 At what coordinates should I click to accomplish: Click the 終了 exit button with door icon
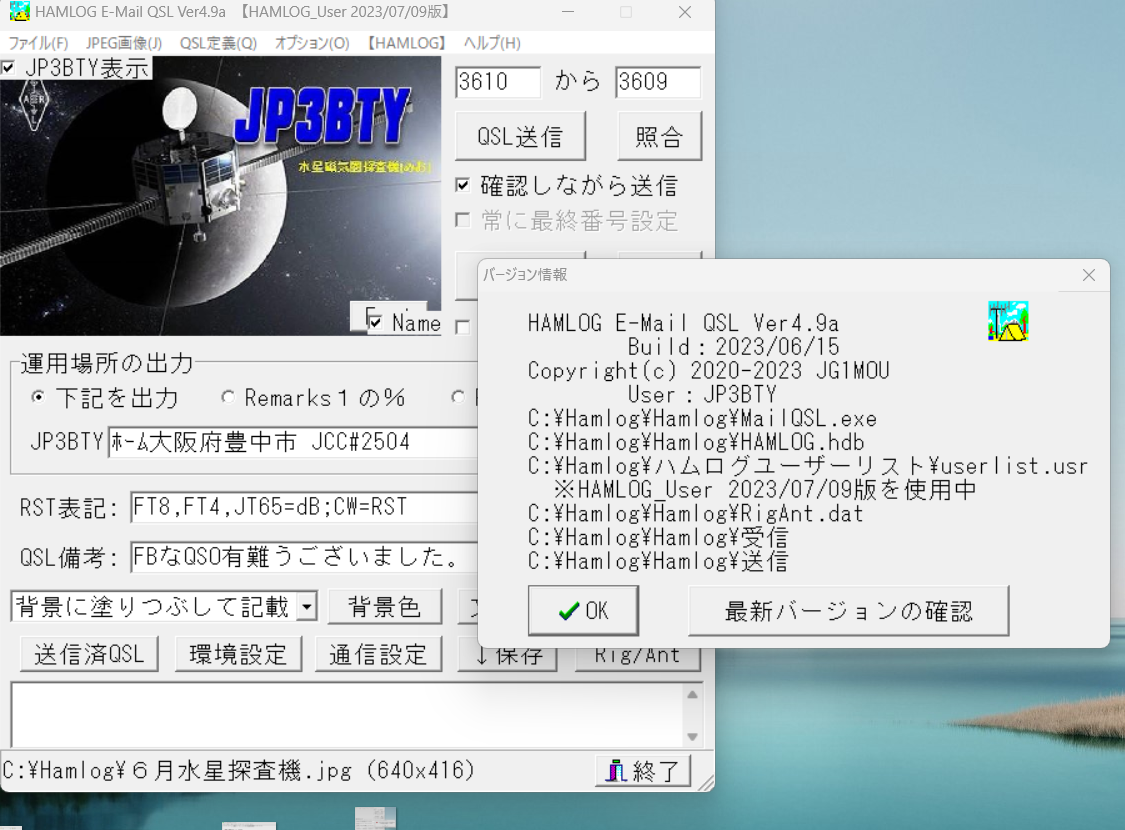643,771
